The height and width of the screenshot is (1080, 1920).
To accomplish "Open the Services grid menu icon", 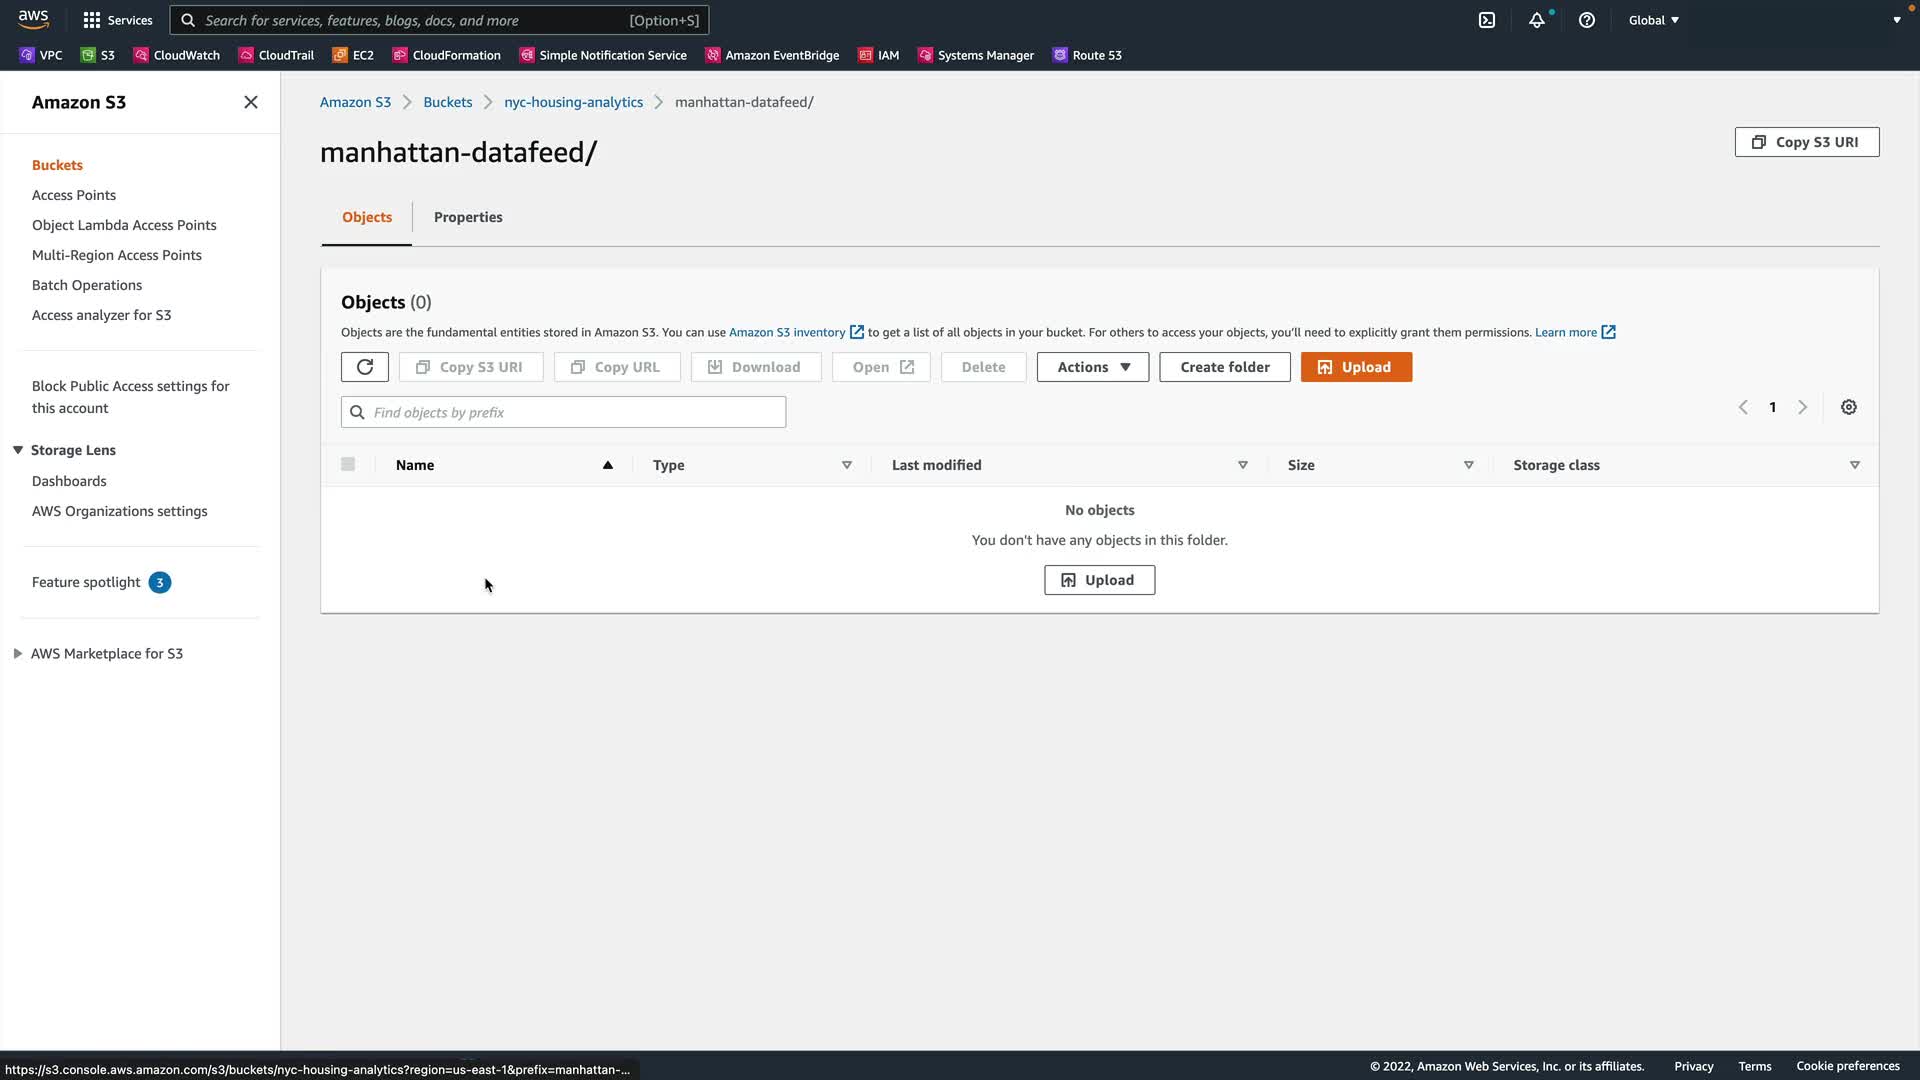I will click(x=92, y=20).
